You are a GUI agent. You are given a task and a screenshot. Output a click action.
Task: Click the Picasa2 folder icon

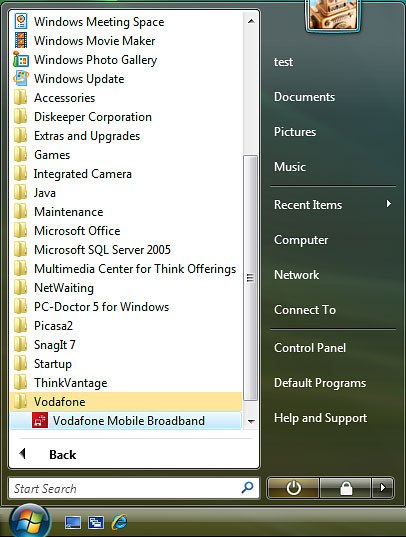click(21, 325)
